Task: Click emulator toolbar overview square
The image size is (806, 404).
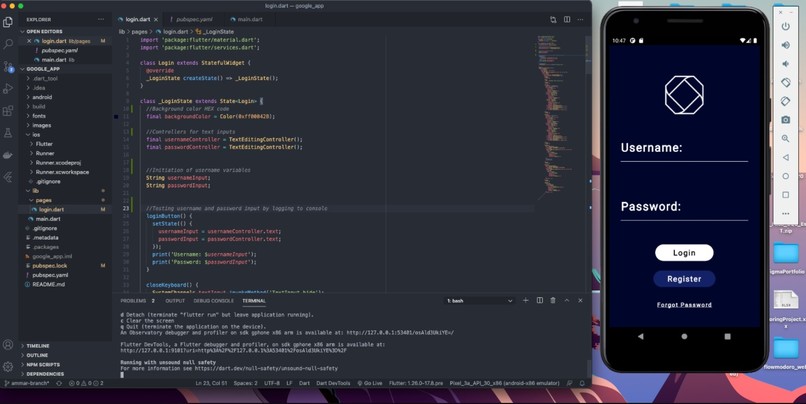Action: point(785,195)
